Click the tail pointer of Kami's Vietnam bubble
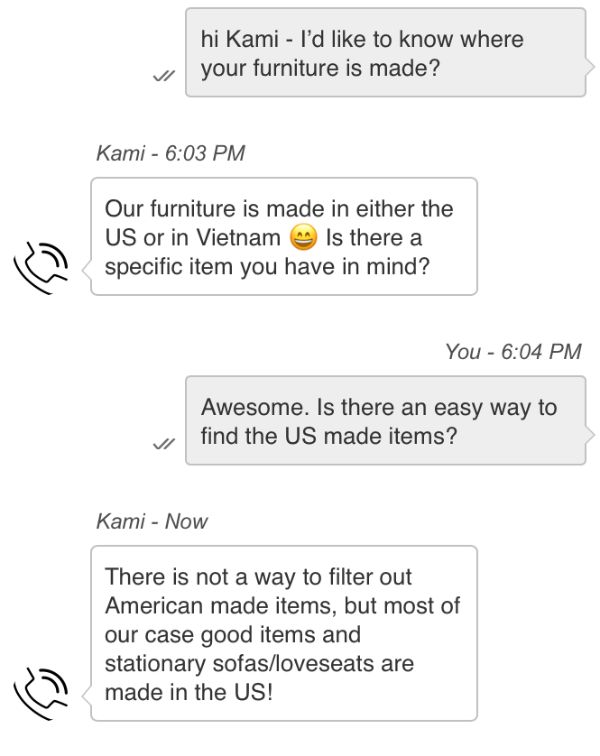 pyautogui.click(x=86, y=270)
